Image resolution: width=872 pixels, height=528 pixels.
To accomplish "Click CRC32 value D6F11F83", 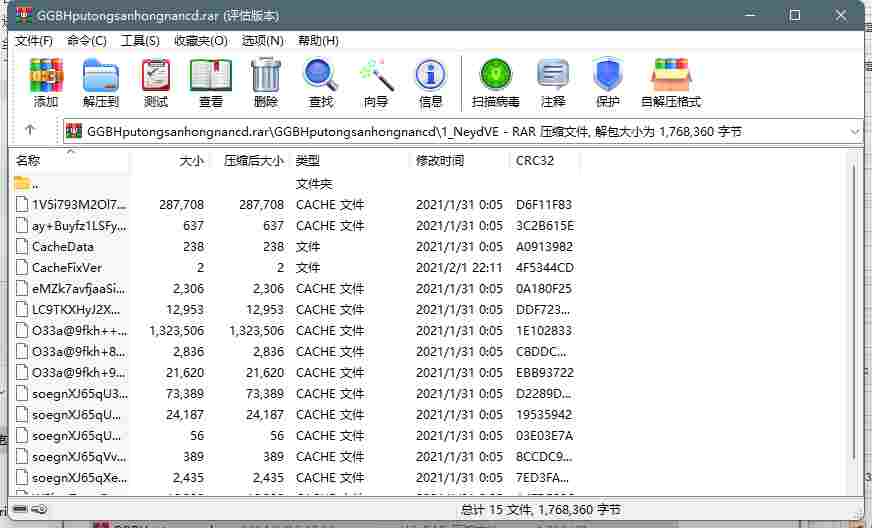I will 543,205.
